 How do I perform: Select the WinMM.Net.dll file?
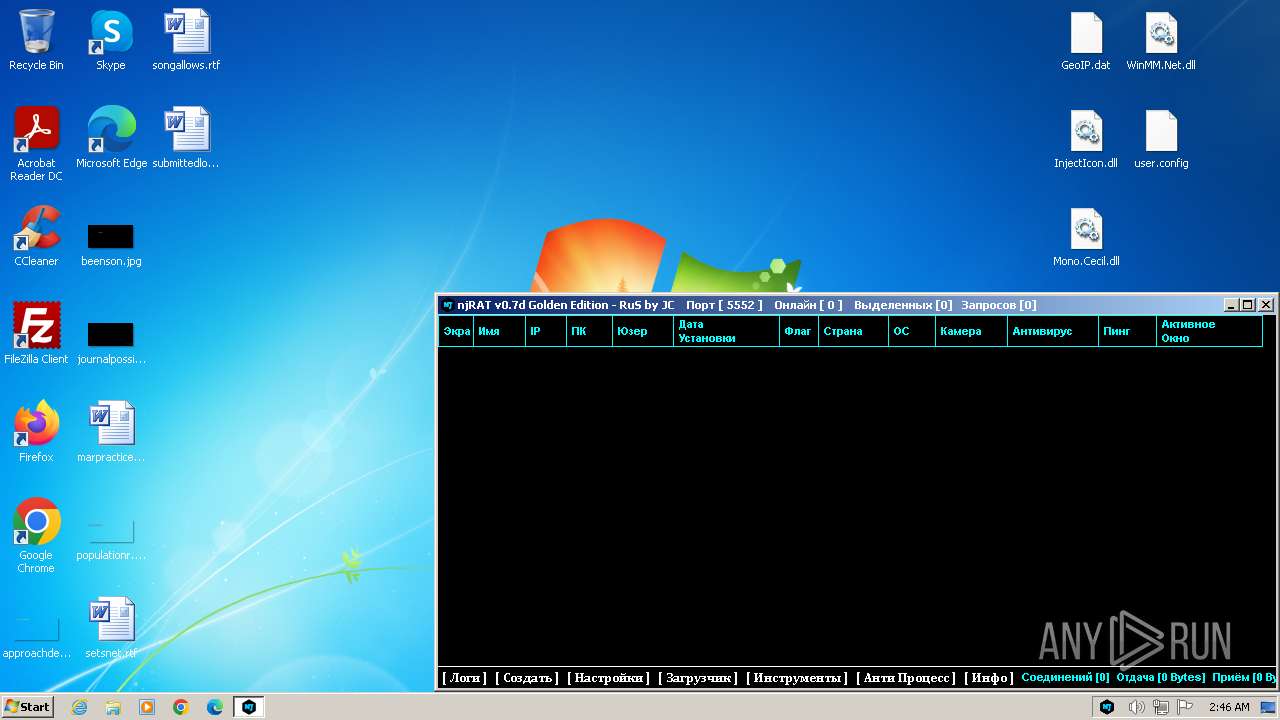point(1161,40)
